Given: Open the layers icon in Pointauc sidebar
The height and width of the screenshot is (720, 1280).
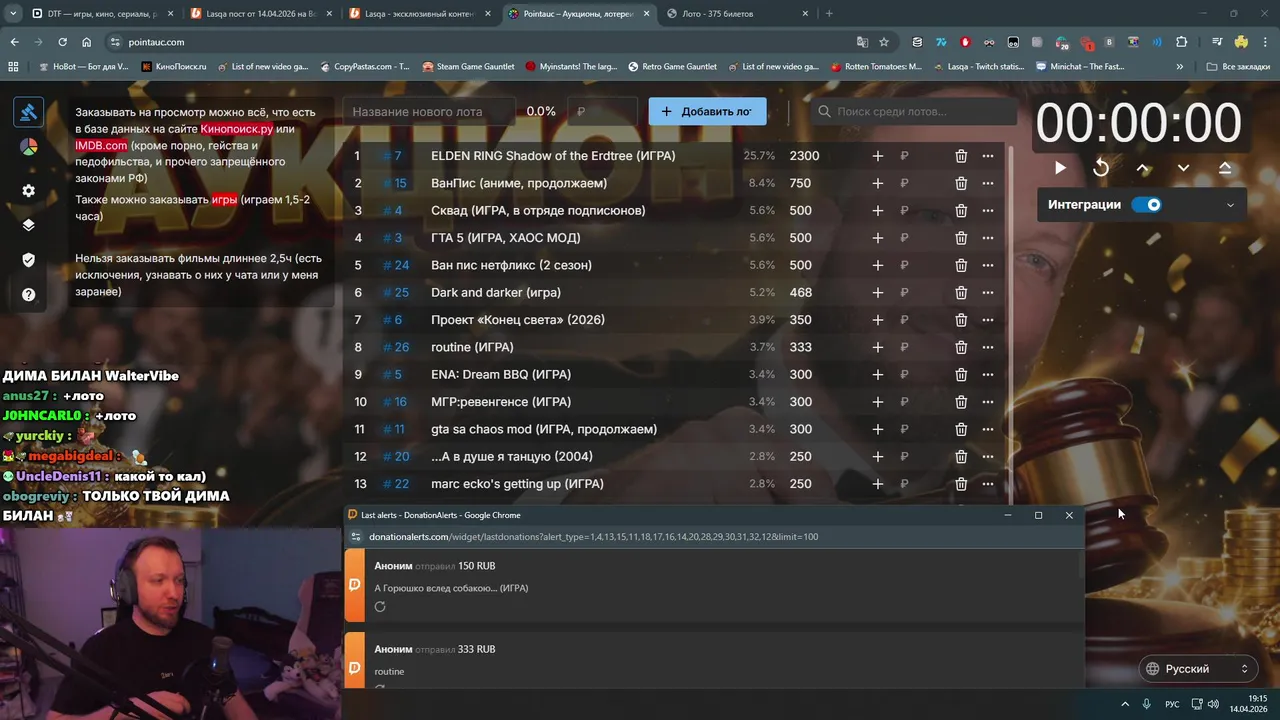Looking at the screenshot, I should click(x=28, y=225).
